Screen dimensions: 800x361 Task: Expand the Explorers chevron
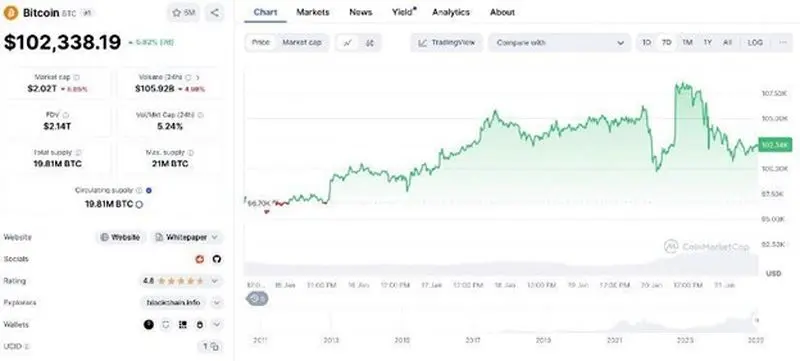click(217, 303)
